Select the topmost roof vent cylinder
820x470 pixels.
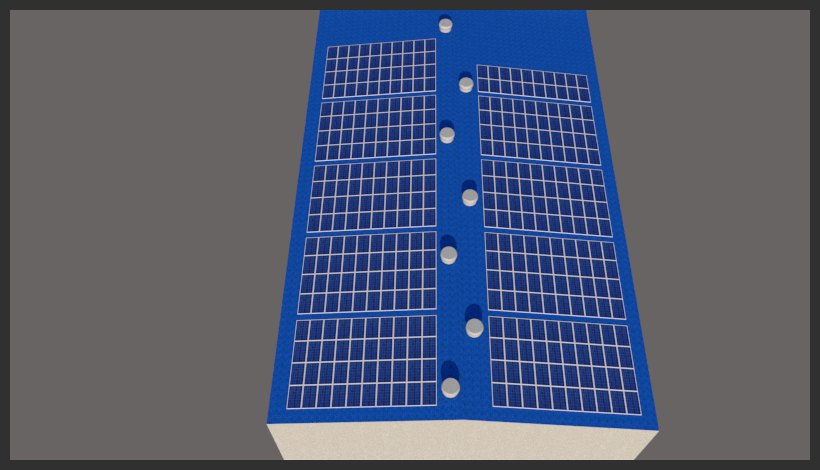click(445, 25)
